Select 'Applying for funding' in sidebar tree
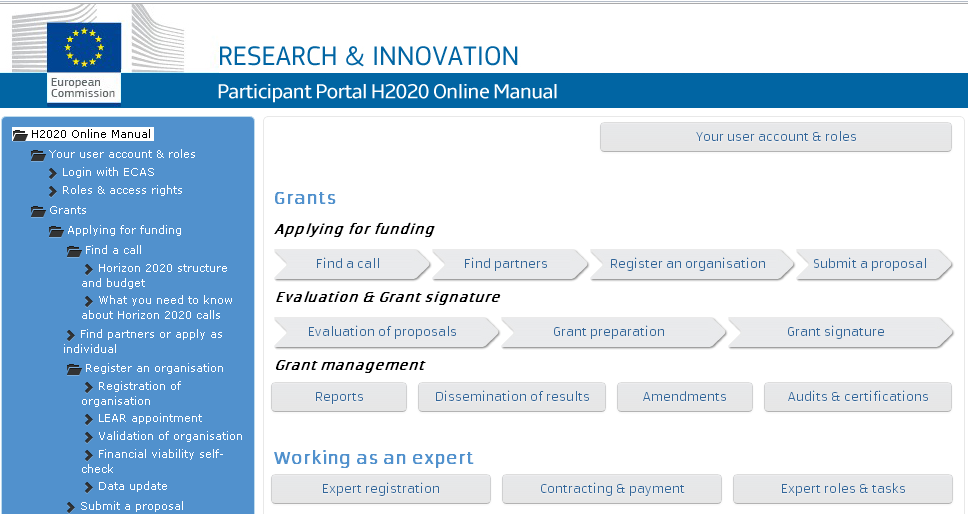 (125, 230)
